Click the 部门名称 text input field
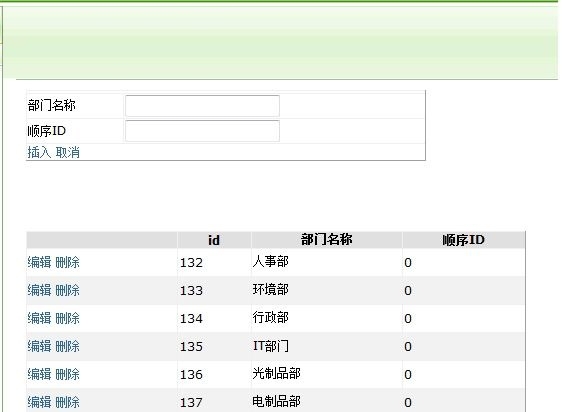 [202, 106]
